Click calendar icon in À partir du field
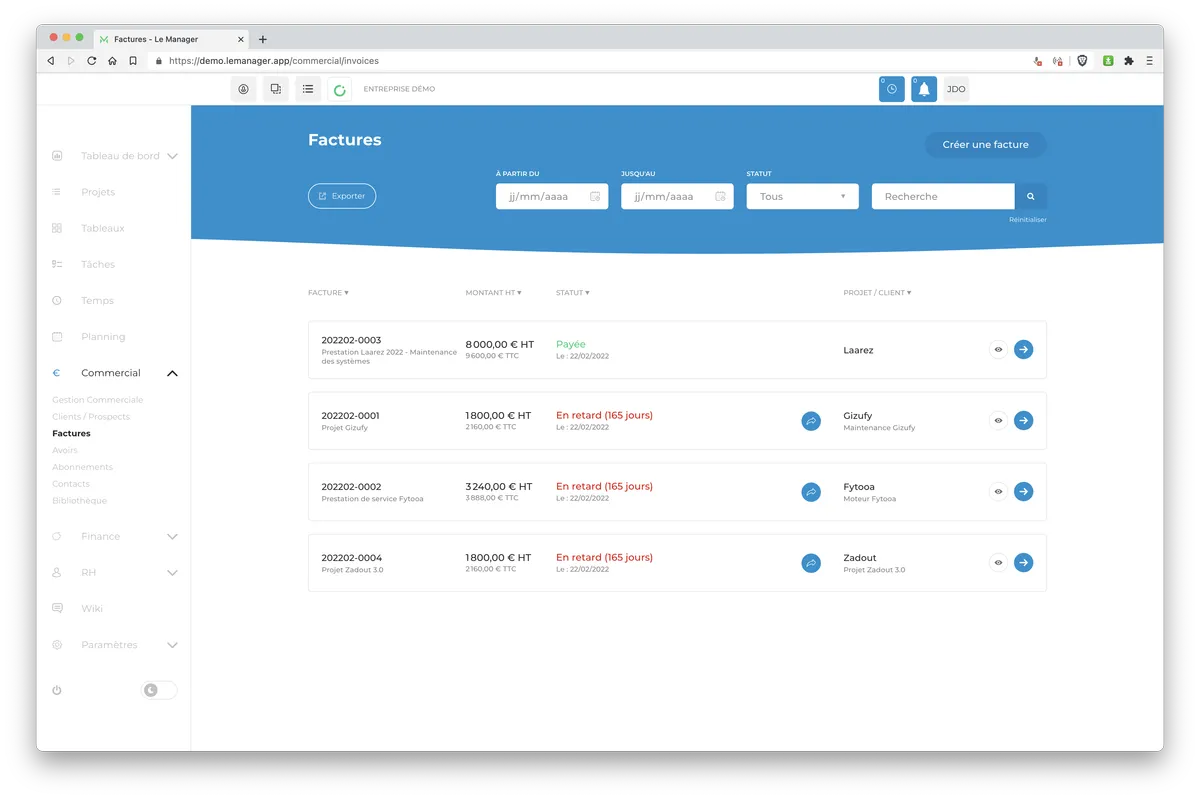The height and width of the screenshot is (799, 1200). tap(595, 196)
